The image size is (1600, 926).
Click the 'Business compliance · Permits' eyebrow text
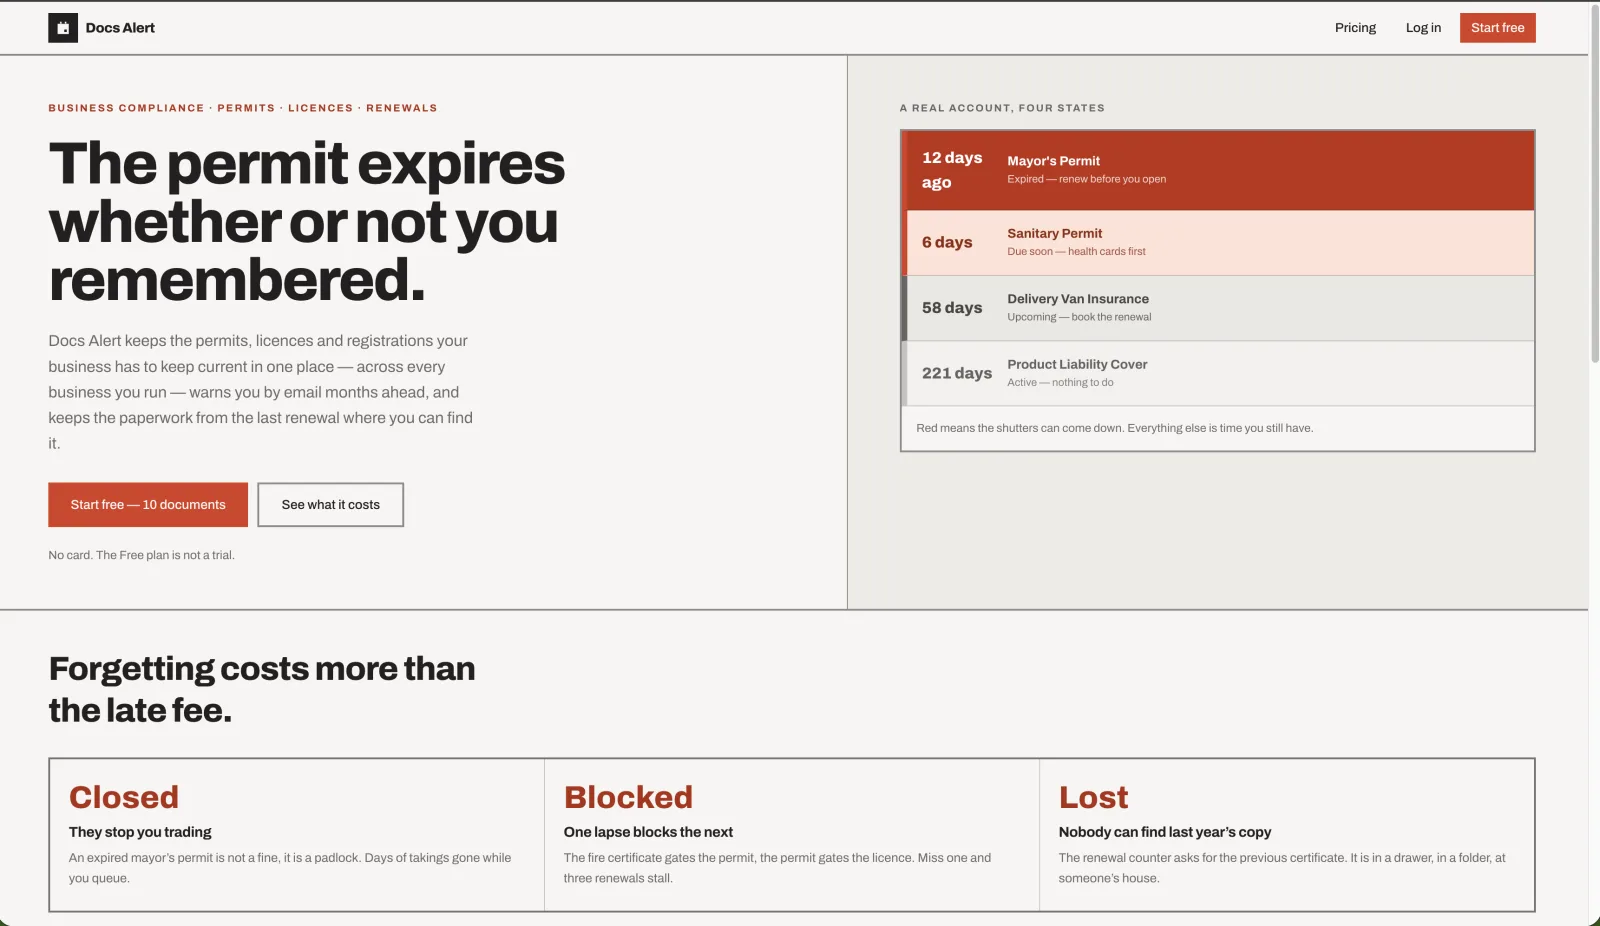tap(243, 108)
